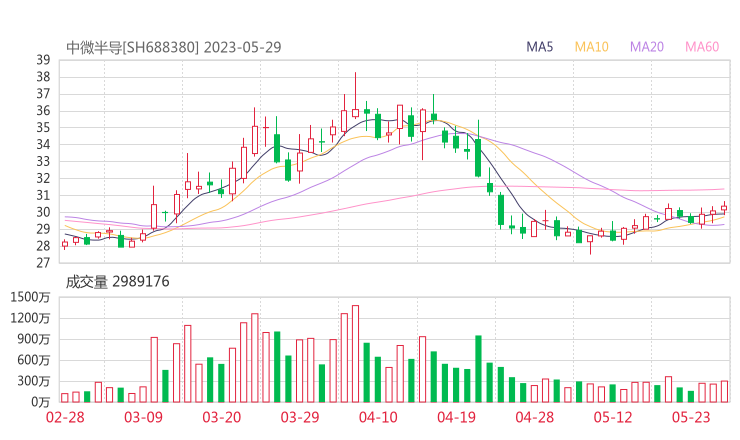Click the MA20 legend label
The width and height of the screenshot is (740, 440).
(647, 47)
